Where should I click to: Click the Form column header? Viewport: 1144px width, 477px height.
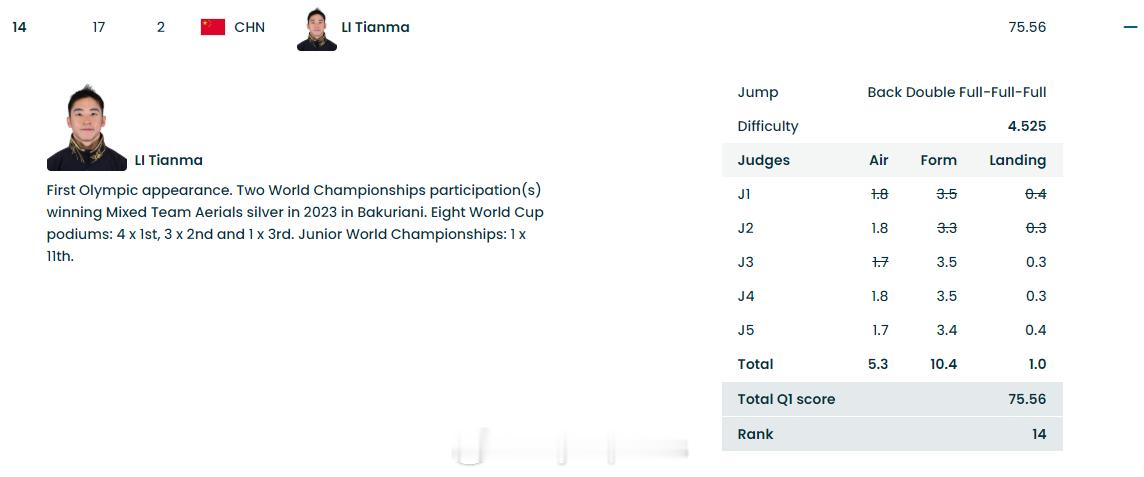[x=938, y=160]
